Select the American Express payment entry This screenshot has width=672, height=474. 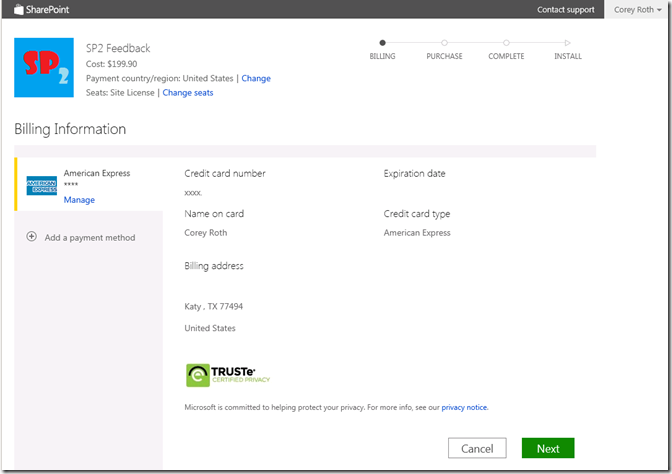pyautogui.click(x=89, y=185)
